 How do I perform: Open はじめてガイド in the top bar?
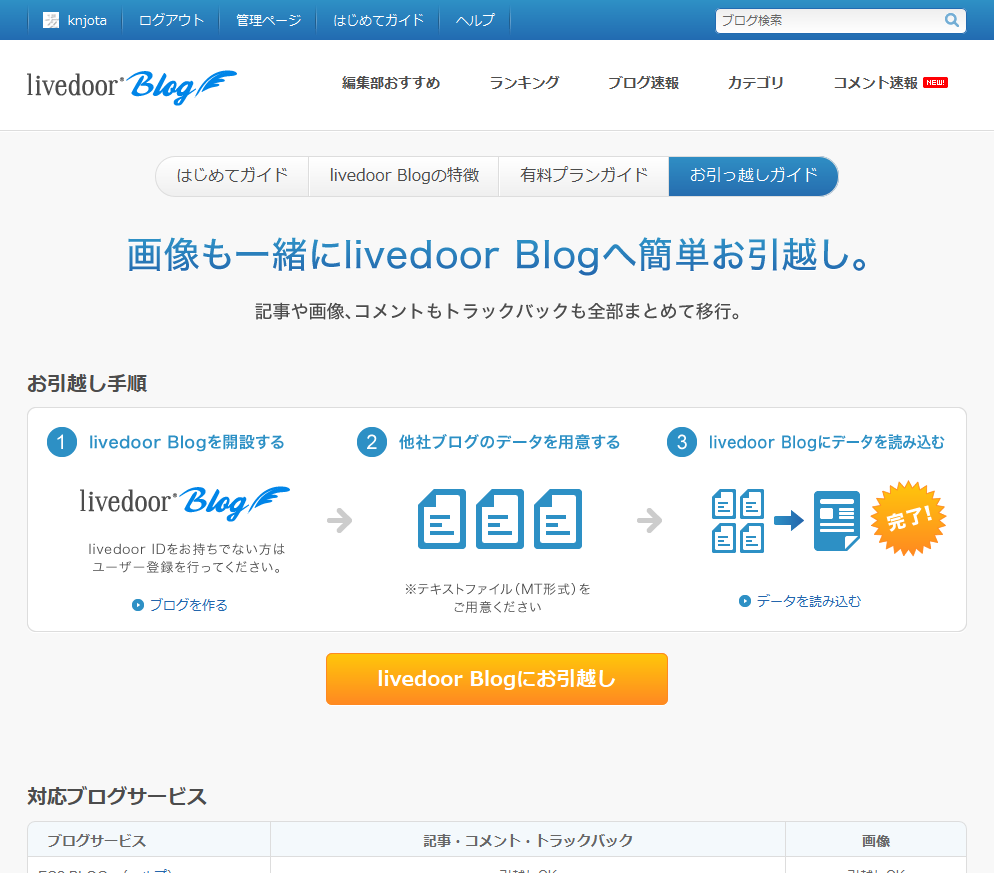[378, 20]
